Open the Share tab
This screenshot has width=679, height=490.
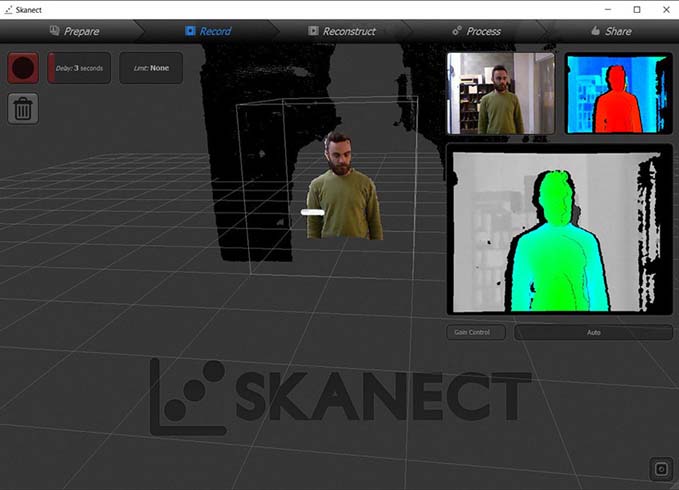611,31
